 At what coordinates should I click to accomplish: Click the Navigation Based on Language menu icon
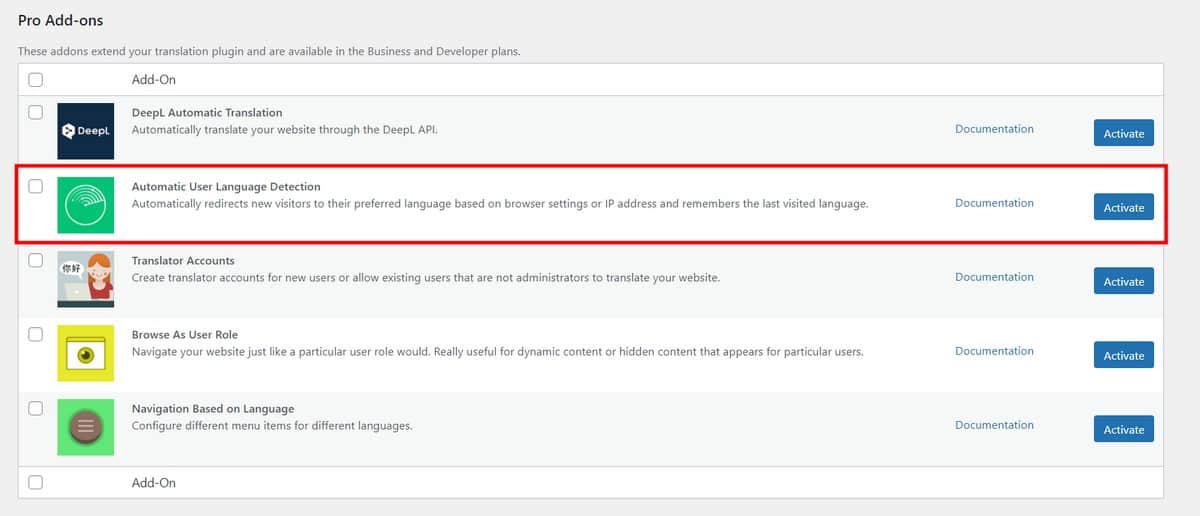[x=85, y=427]
